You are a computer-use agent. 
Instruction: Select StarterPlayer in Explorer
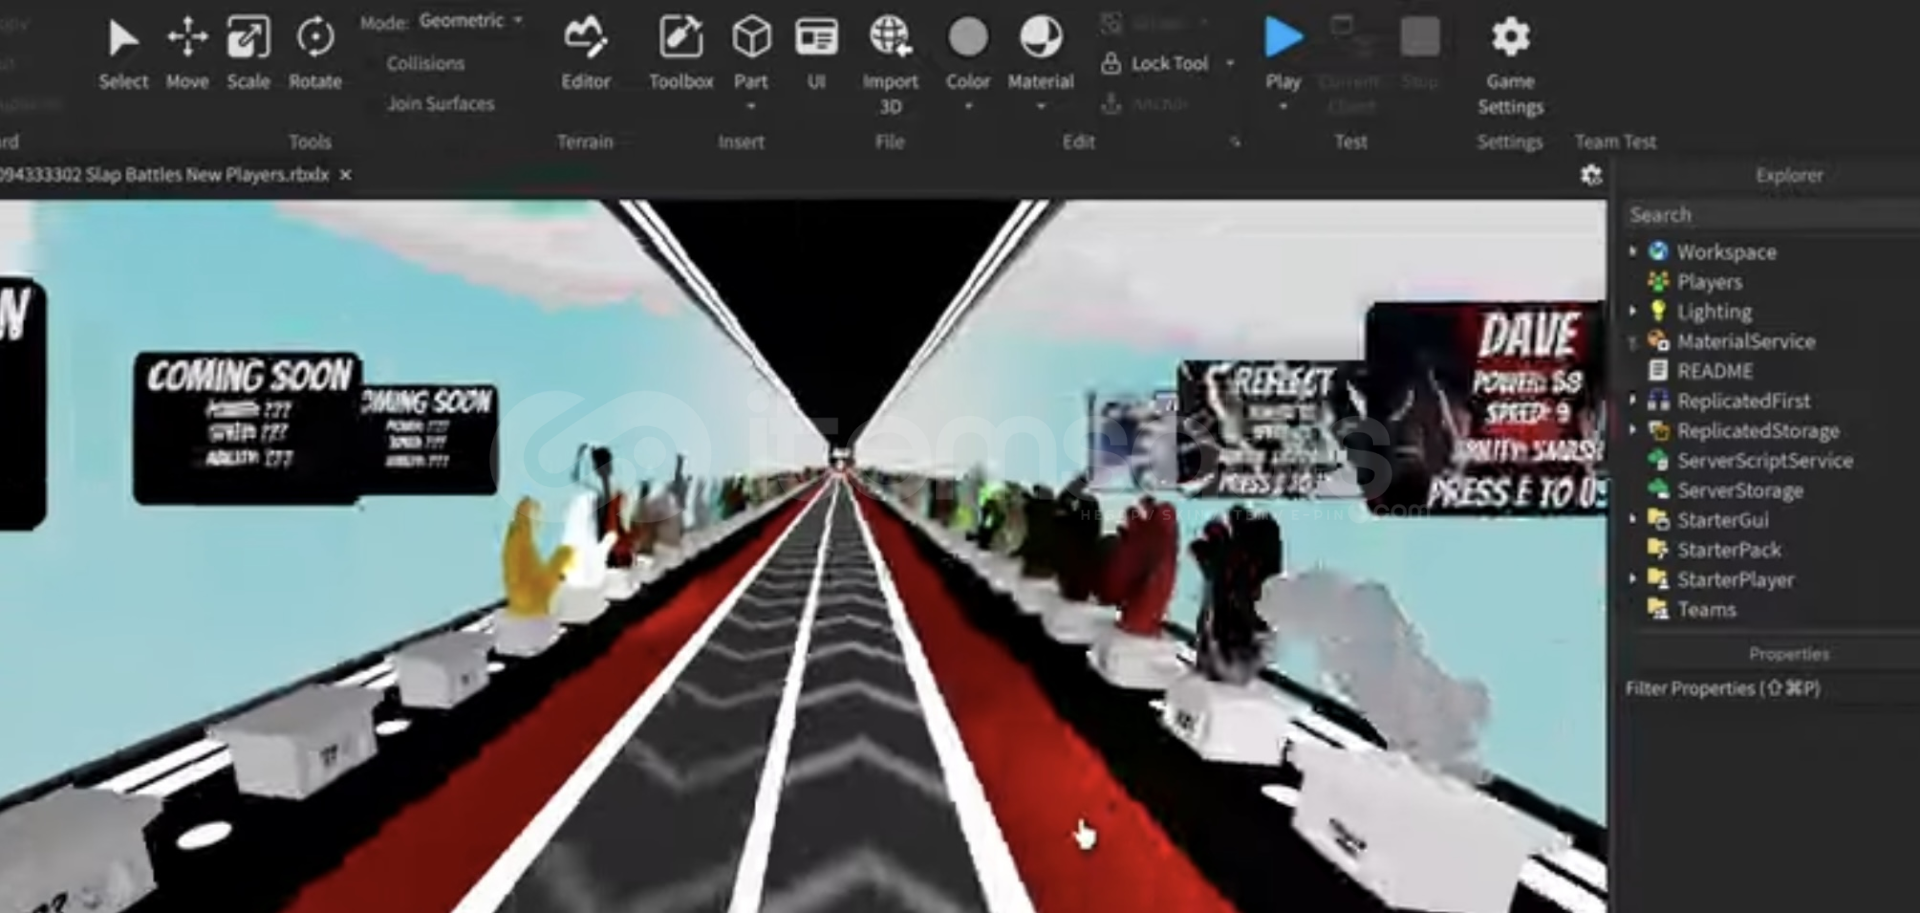point(1735,580)
